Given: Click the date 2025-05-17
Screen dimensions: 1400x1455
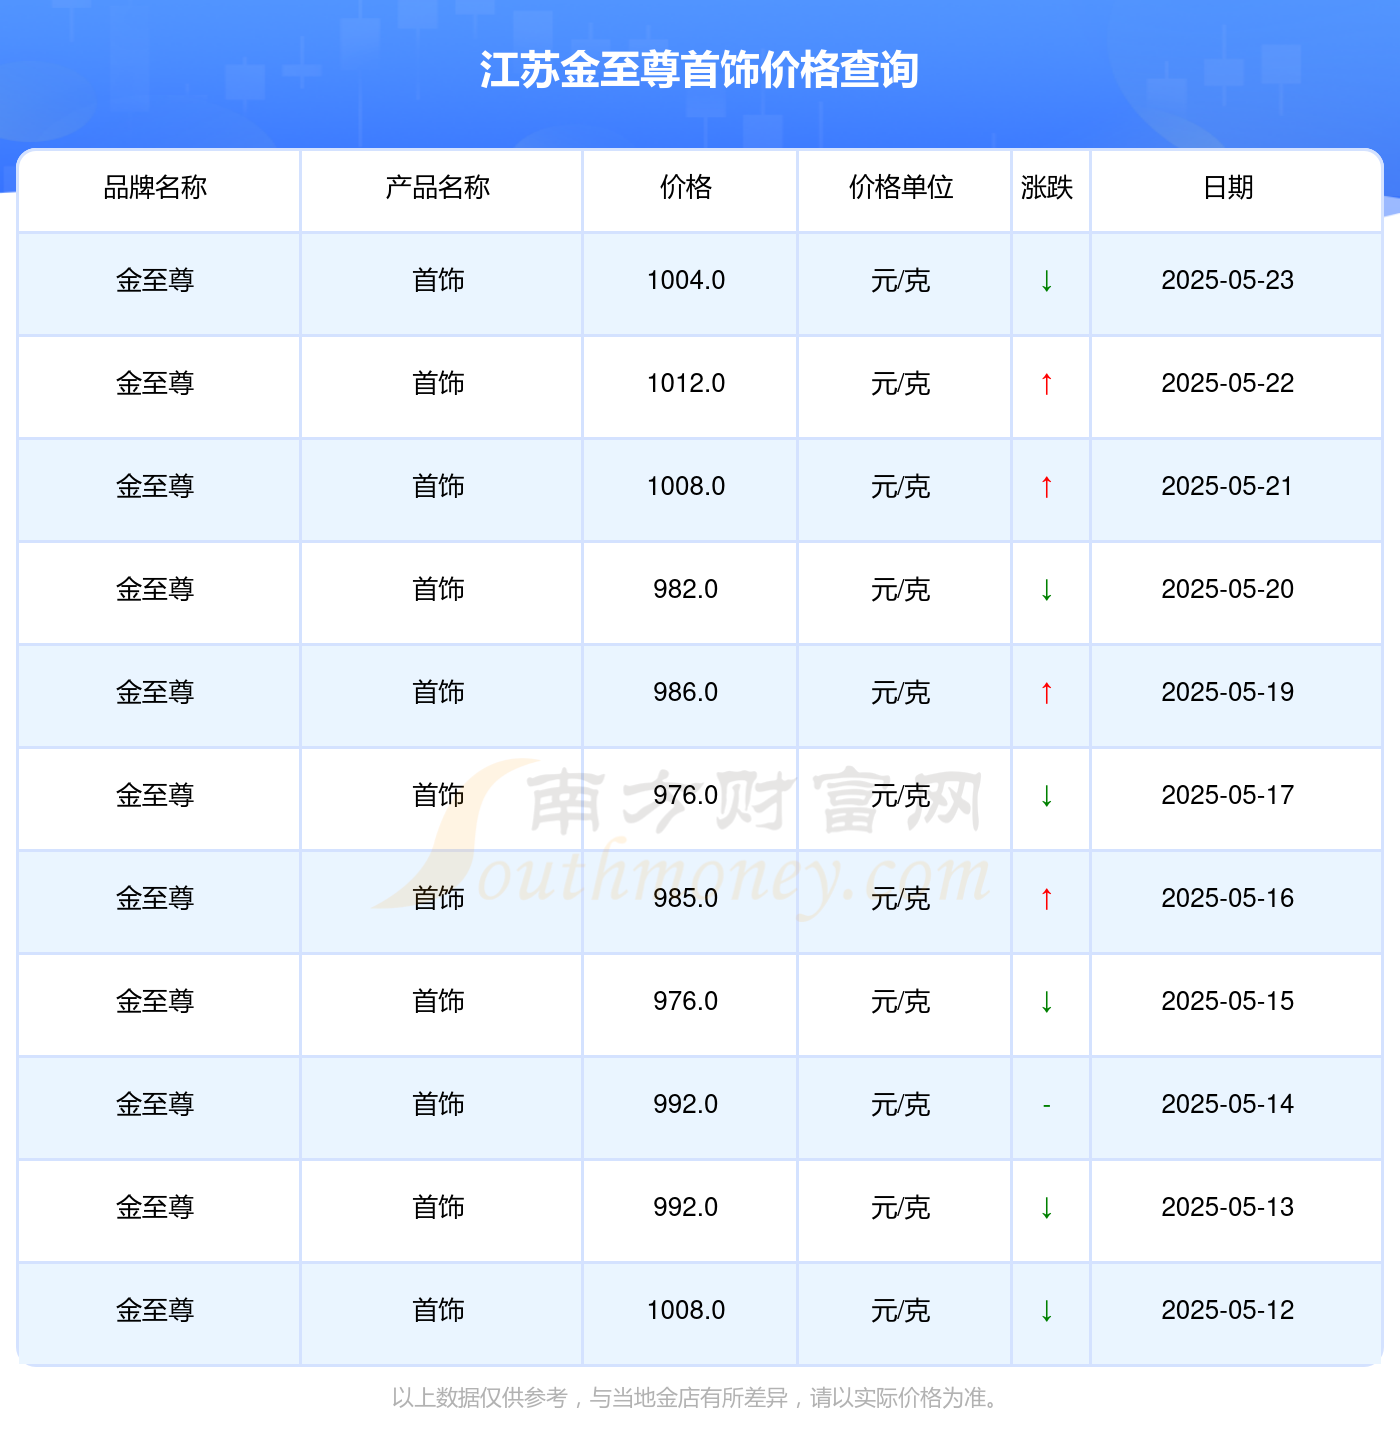Looking at the screenshot, I should pyautogui.click(x=1228, y=796).
